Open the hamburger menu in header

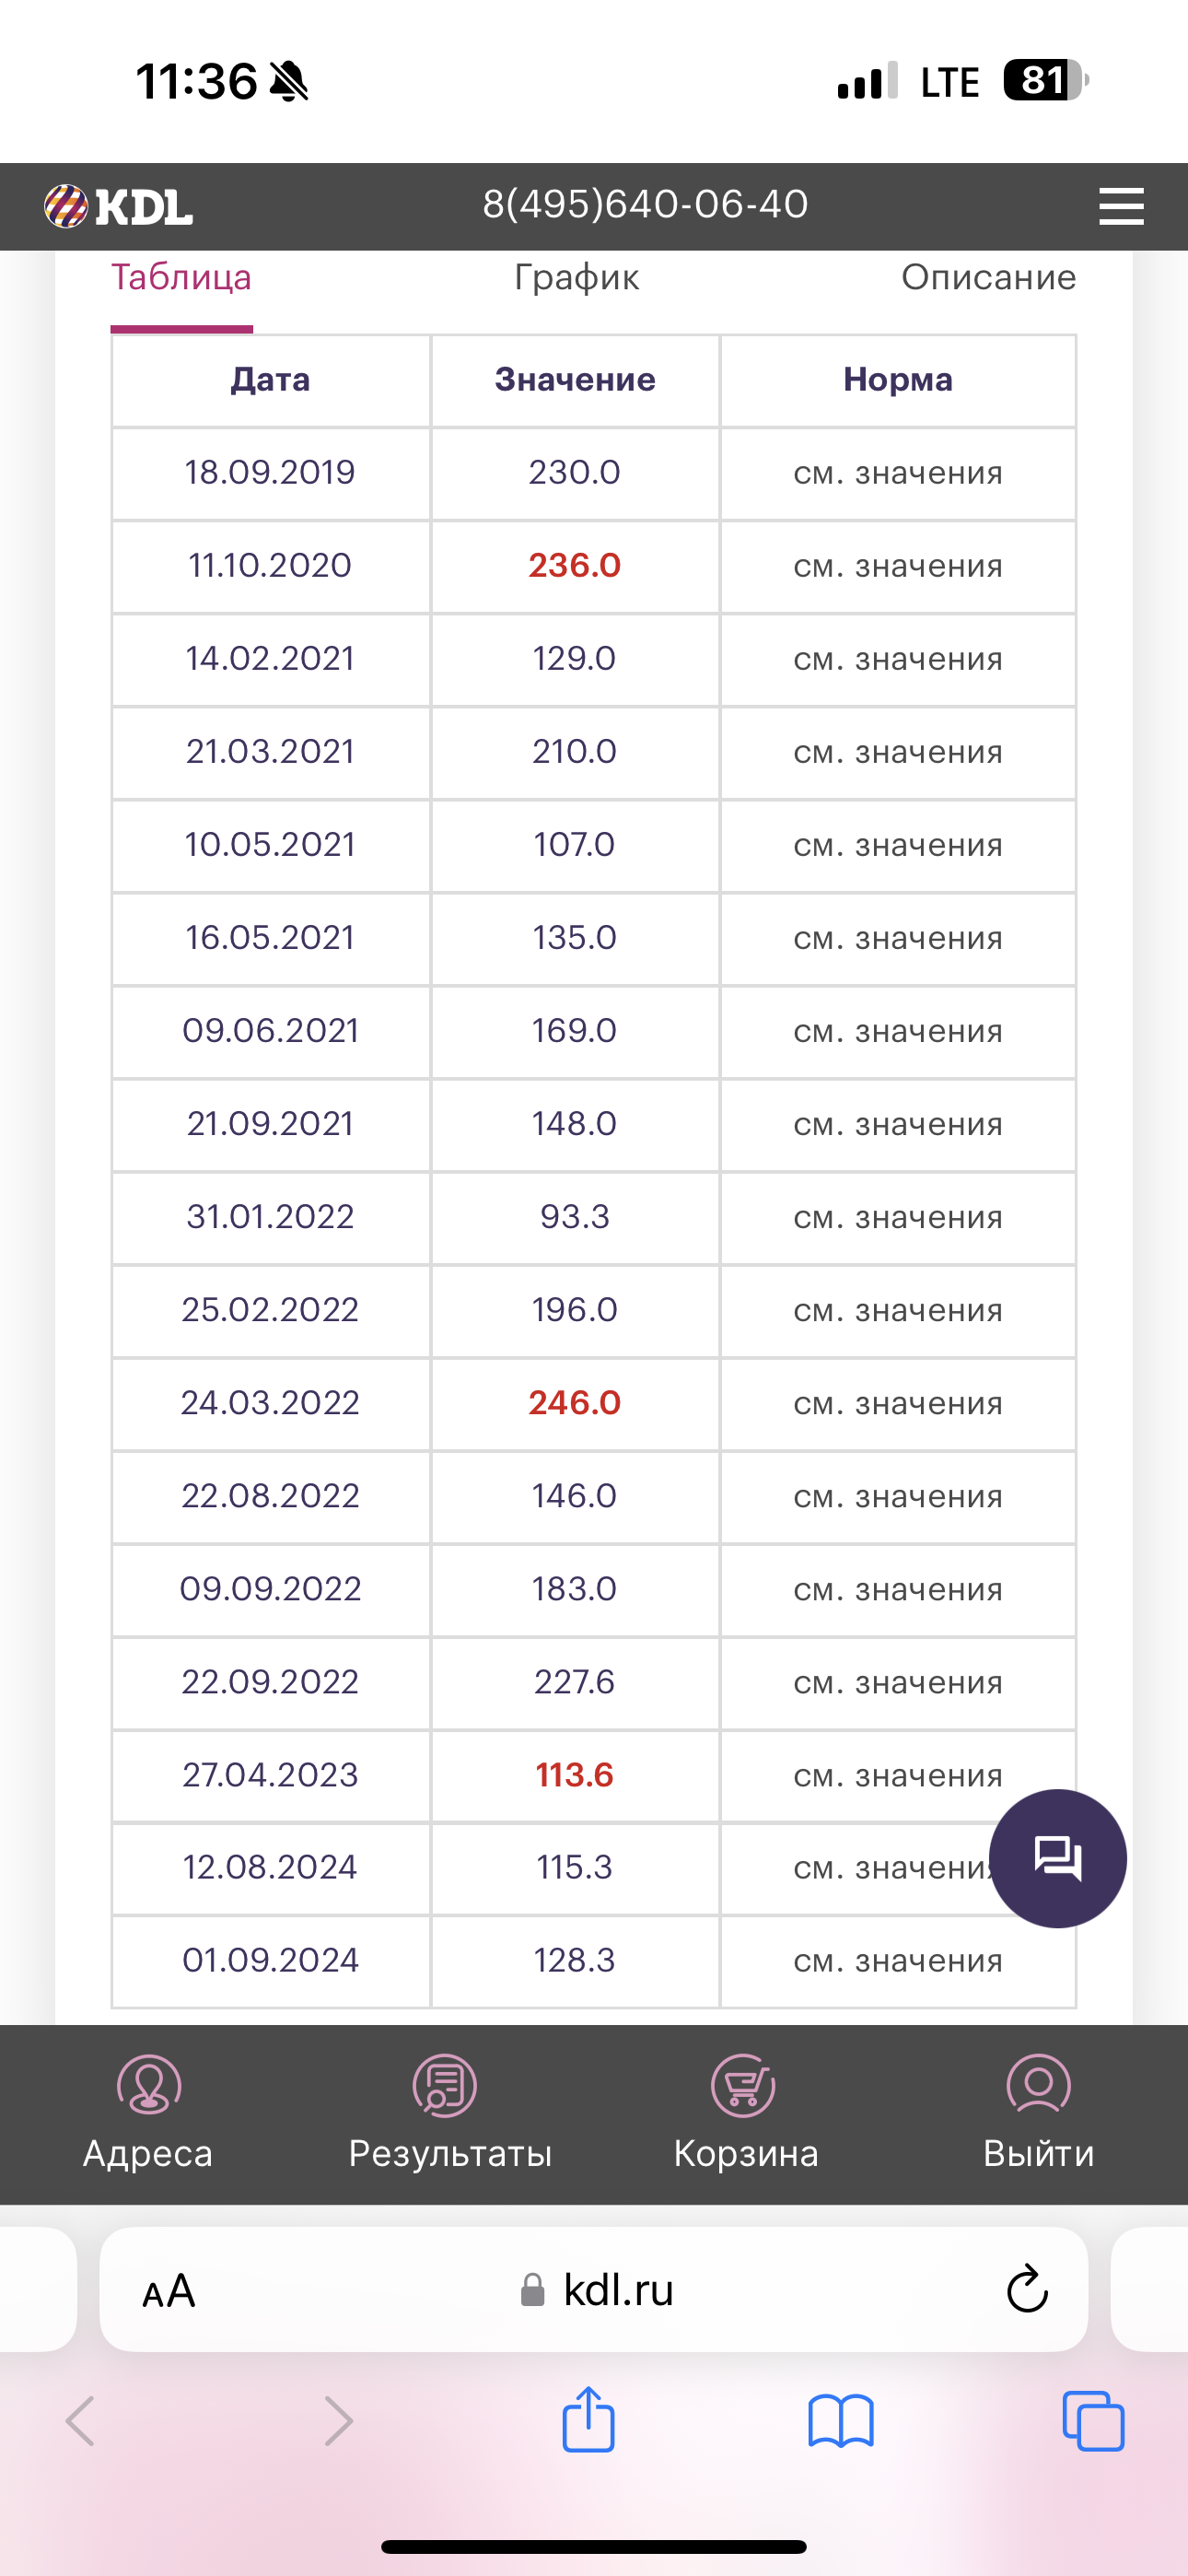[1120, 206]
